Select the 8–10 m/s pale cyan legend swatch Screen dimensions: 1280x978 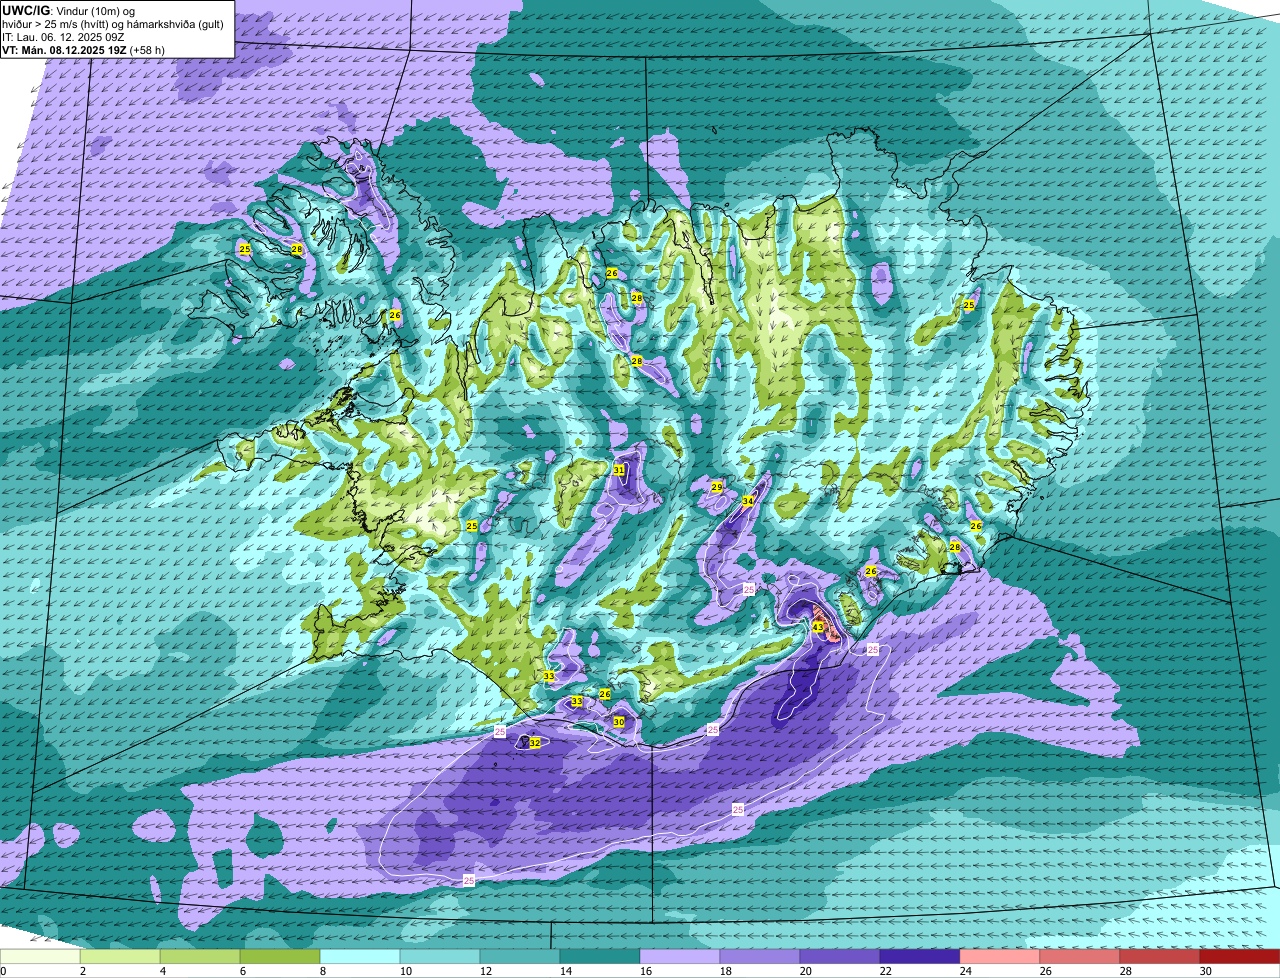[x=360, y=957]
